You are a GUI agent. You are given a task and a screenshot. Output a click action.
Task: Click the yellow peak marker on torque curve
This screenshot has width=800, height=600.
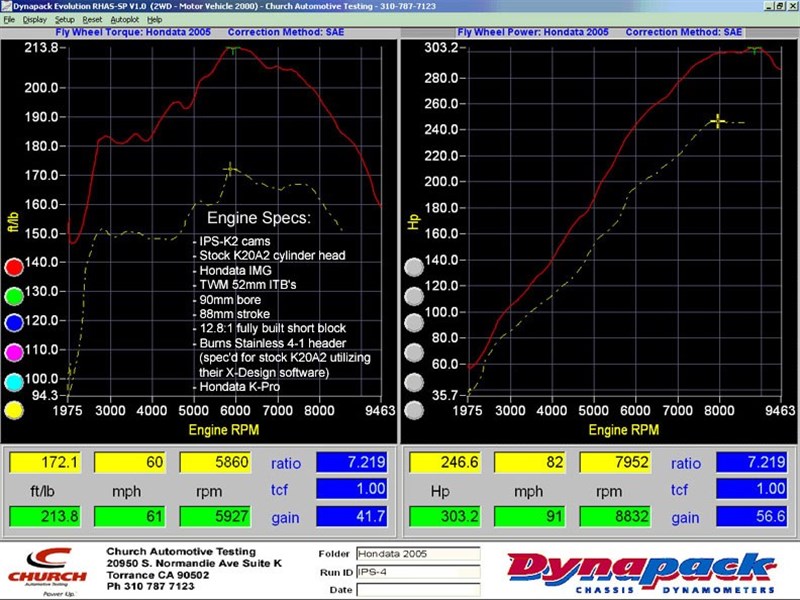[x=230, y=168]
